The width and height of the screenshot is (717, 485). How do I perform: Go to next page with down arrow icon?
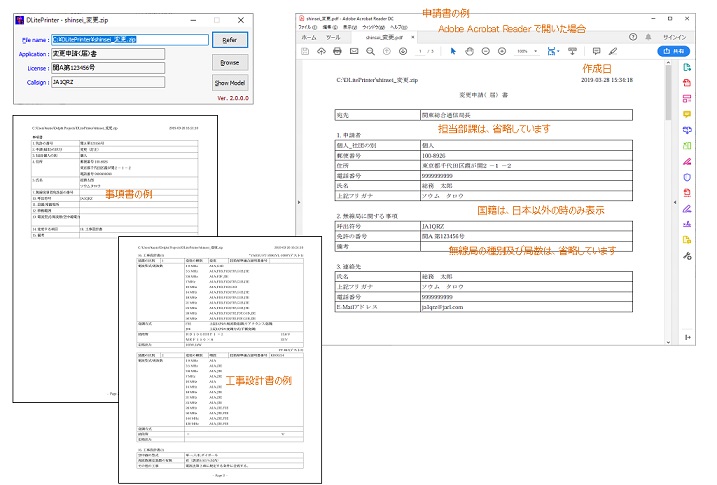click(x=403, y=51)
